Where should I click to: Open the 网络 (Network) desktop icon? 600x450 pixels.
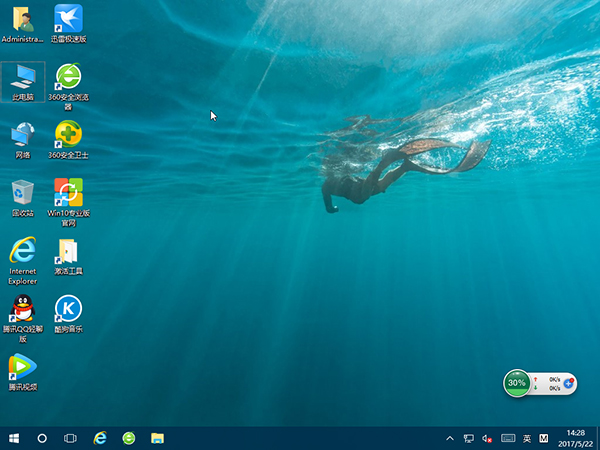[x=22, y=135]
